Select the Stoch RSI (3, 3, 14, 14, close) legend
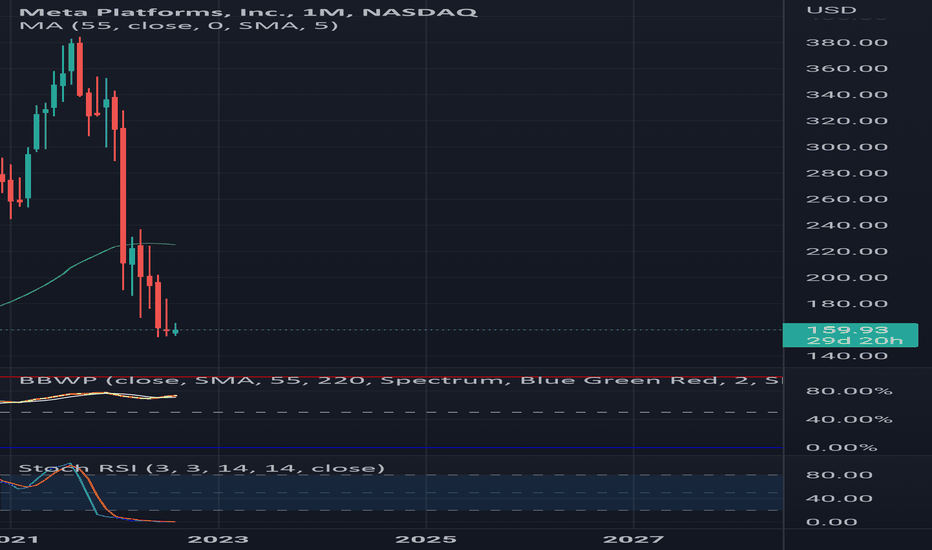The height and width of the screenshot is (550, 932). point(201,469)
